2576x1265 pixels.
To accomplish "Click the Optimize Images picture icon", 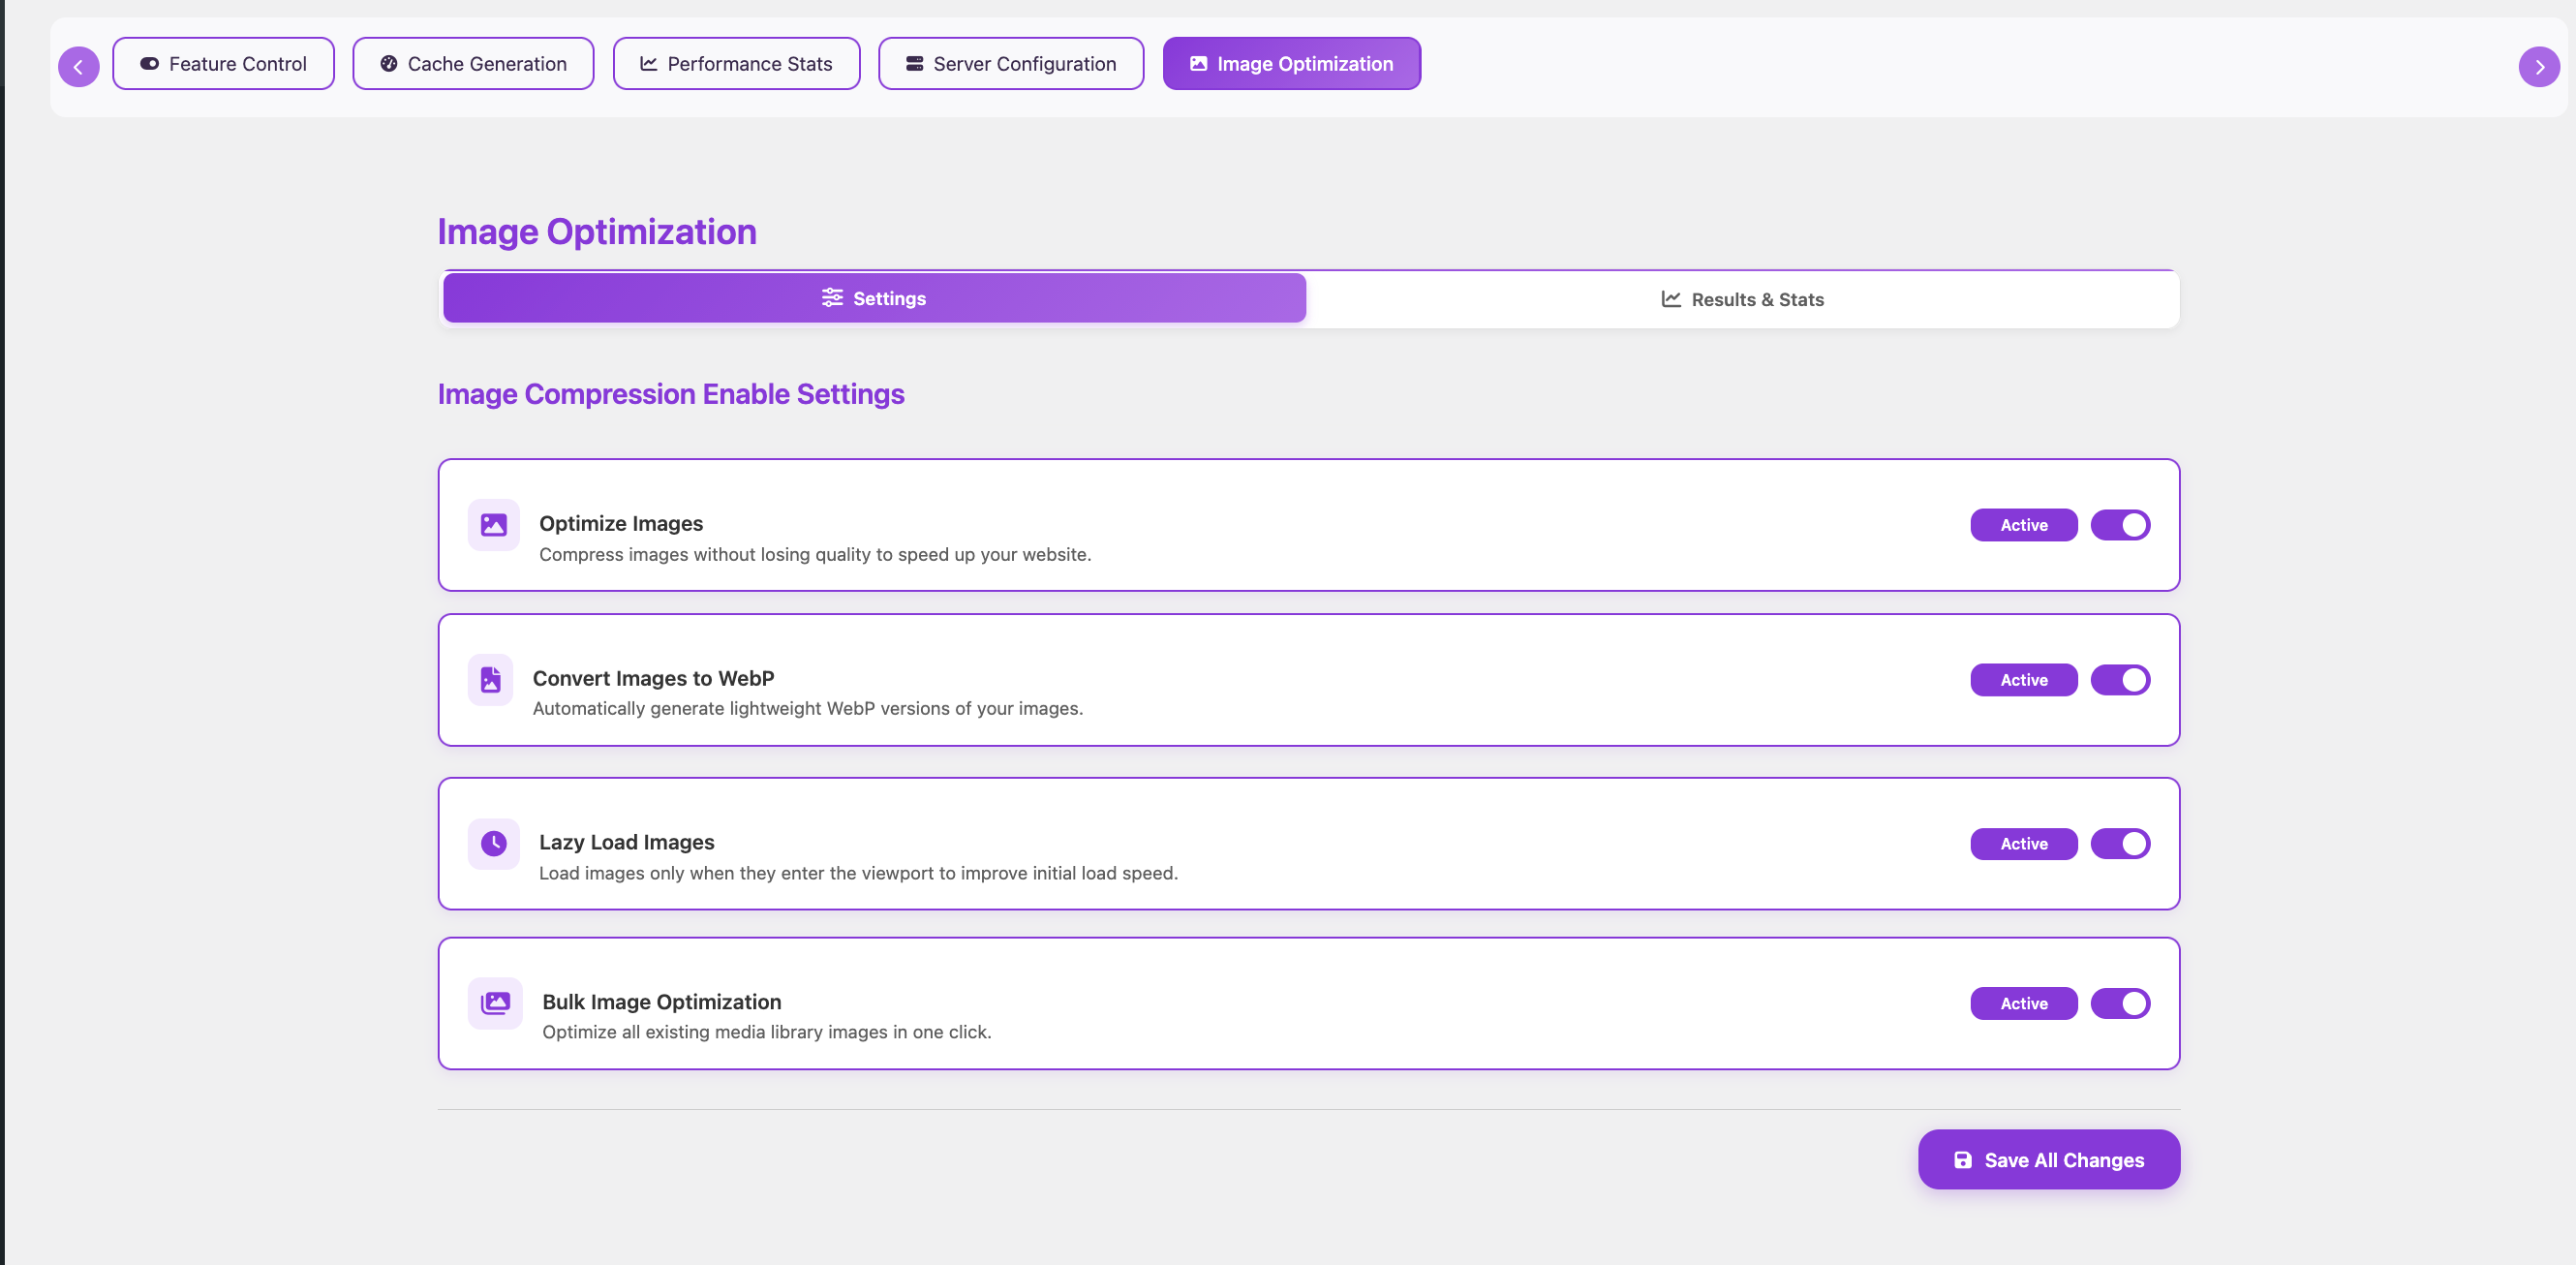I will (x=493, y=525).
